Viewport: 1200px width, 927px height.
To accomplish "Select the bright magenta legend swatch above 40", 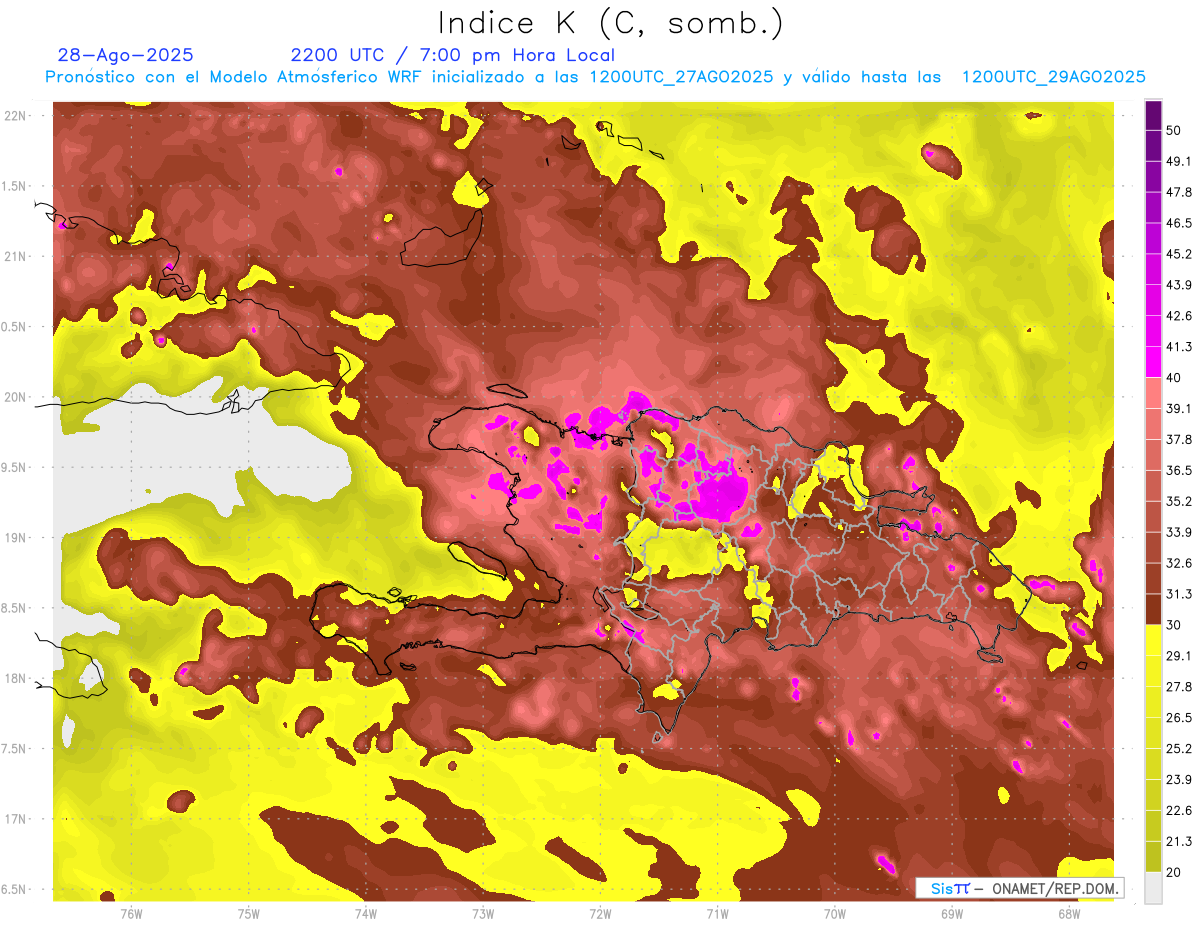I will pos(1153,362).
